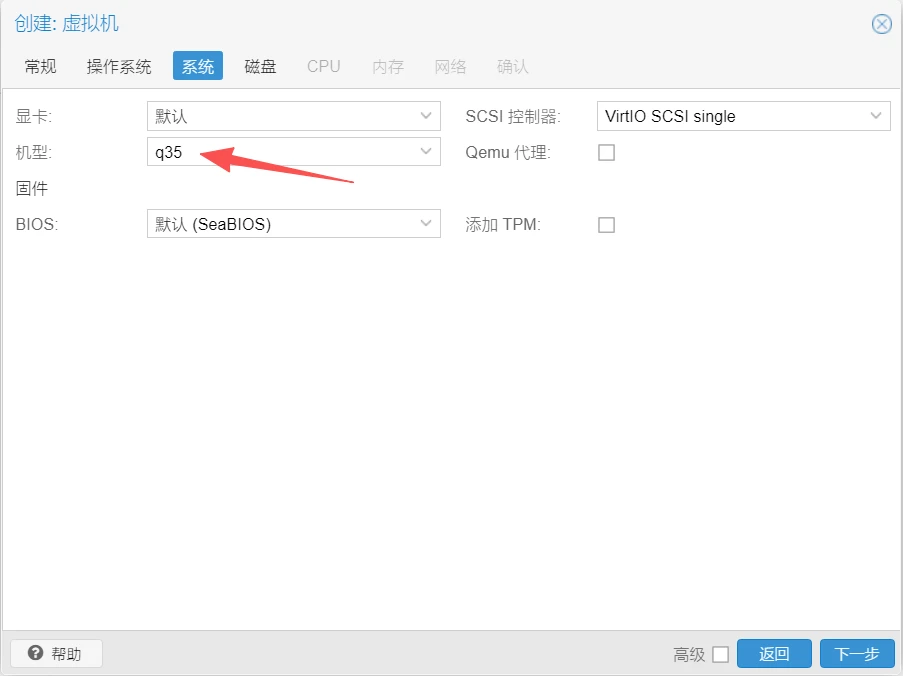Click the CPU tab
This screenshot has width=903, height=676.
(x=323, y=67)
